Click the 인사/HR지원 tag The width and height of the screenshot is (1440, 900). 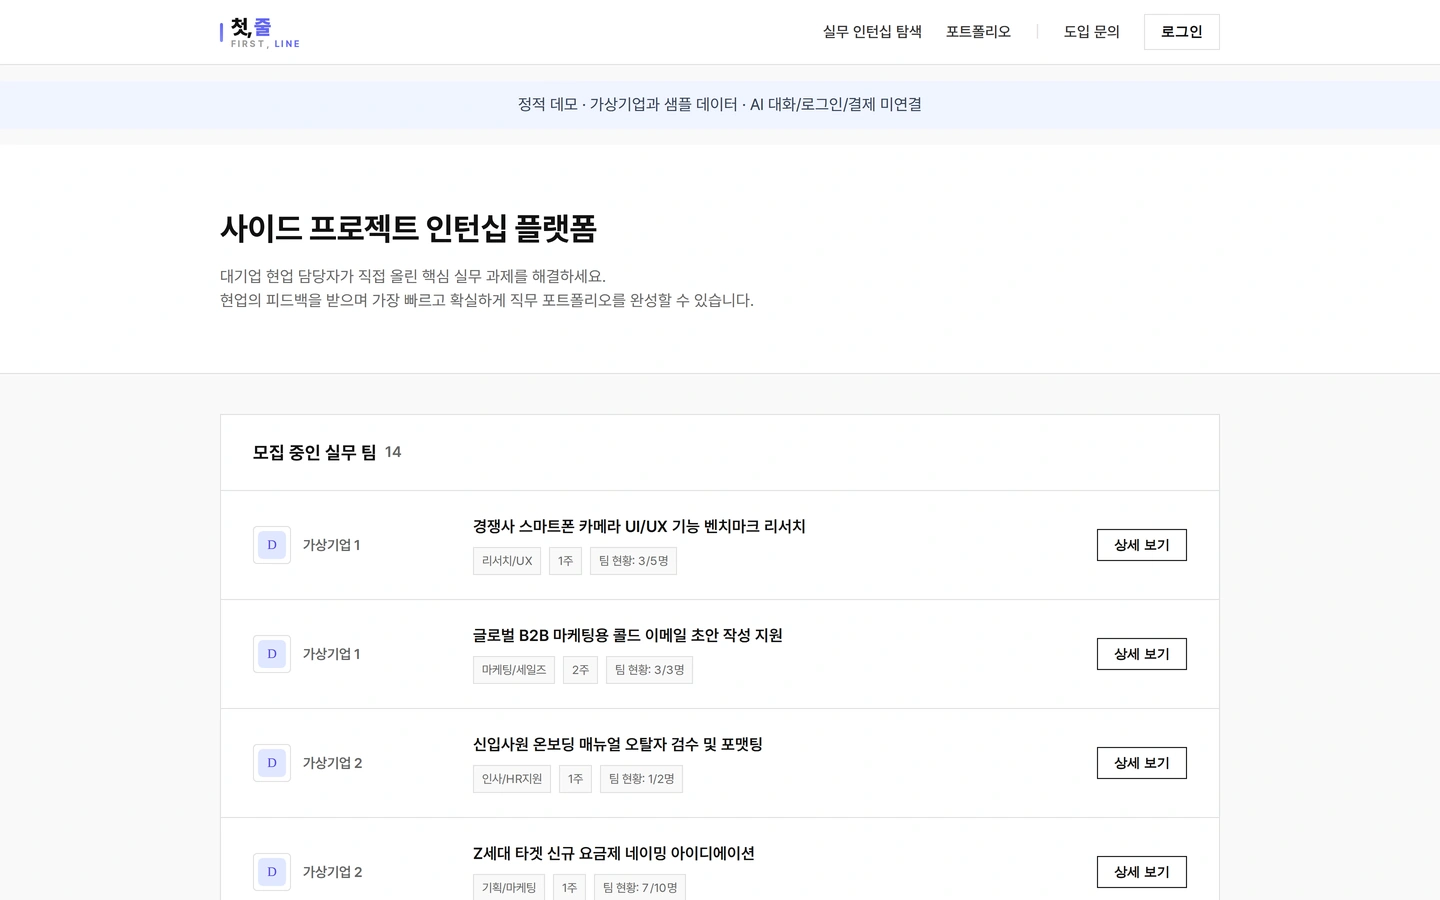coord(512,779)
